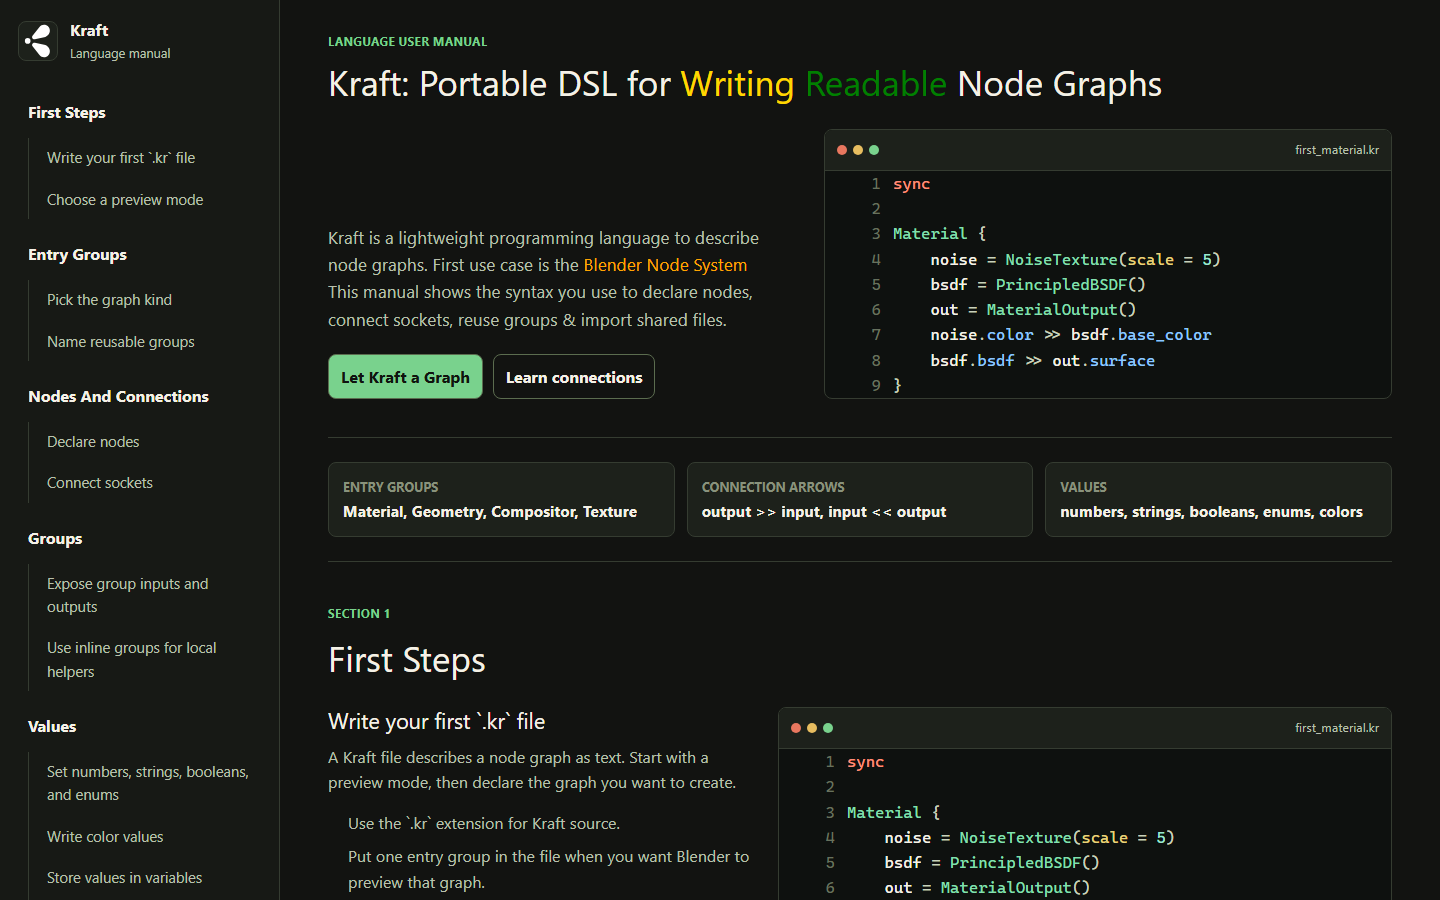Open 'Write your first .kr file' sidebar link
The image size is (1440, 900).
pos(121,158)
